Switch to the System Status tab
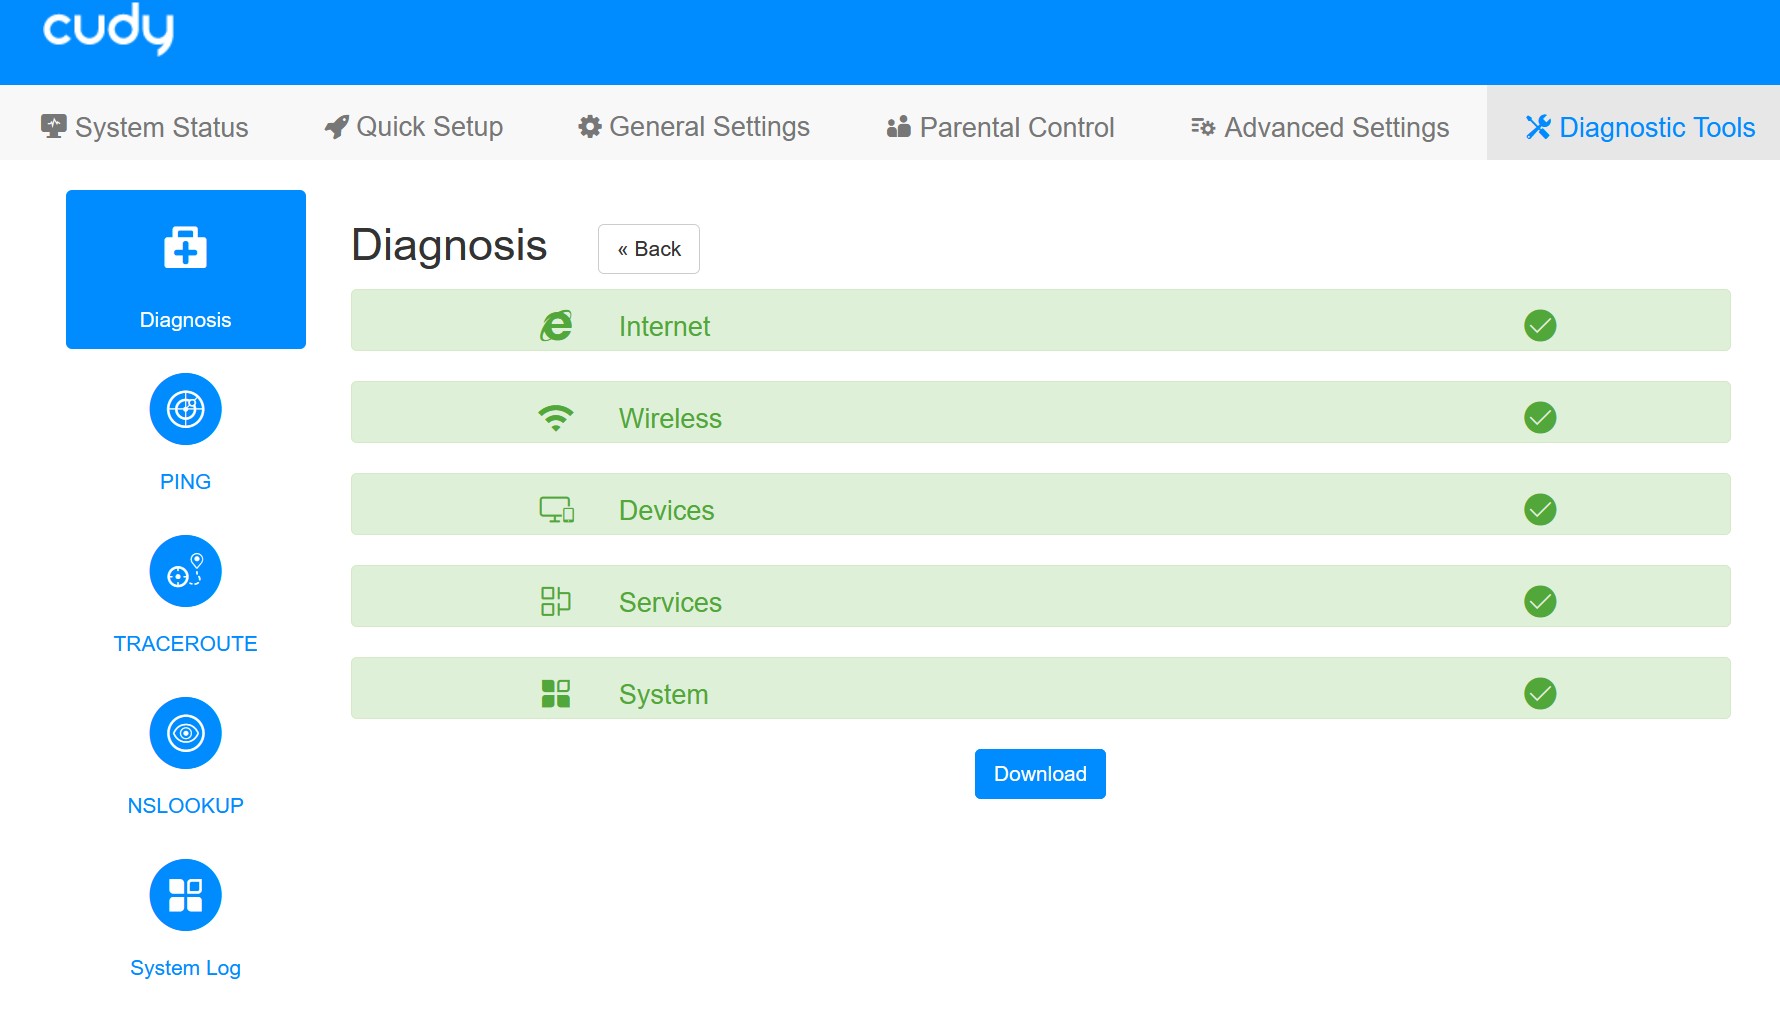 click(145, 127)
